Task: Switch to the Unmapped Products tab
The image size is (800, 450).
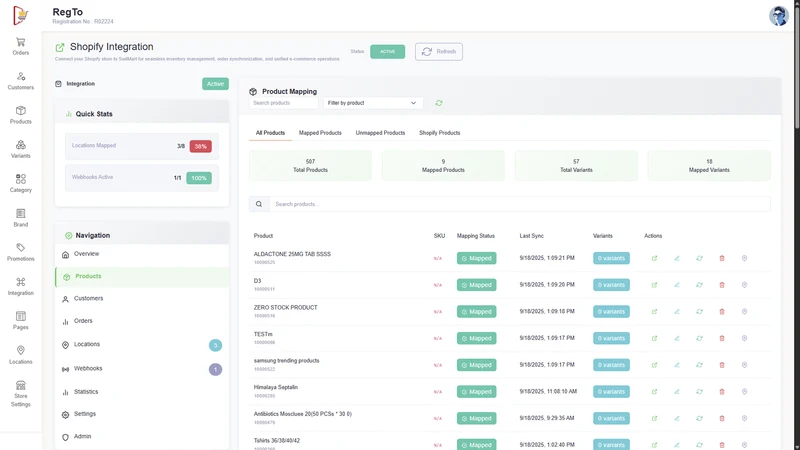Action: point(380,133)
